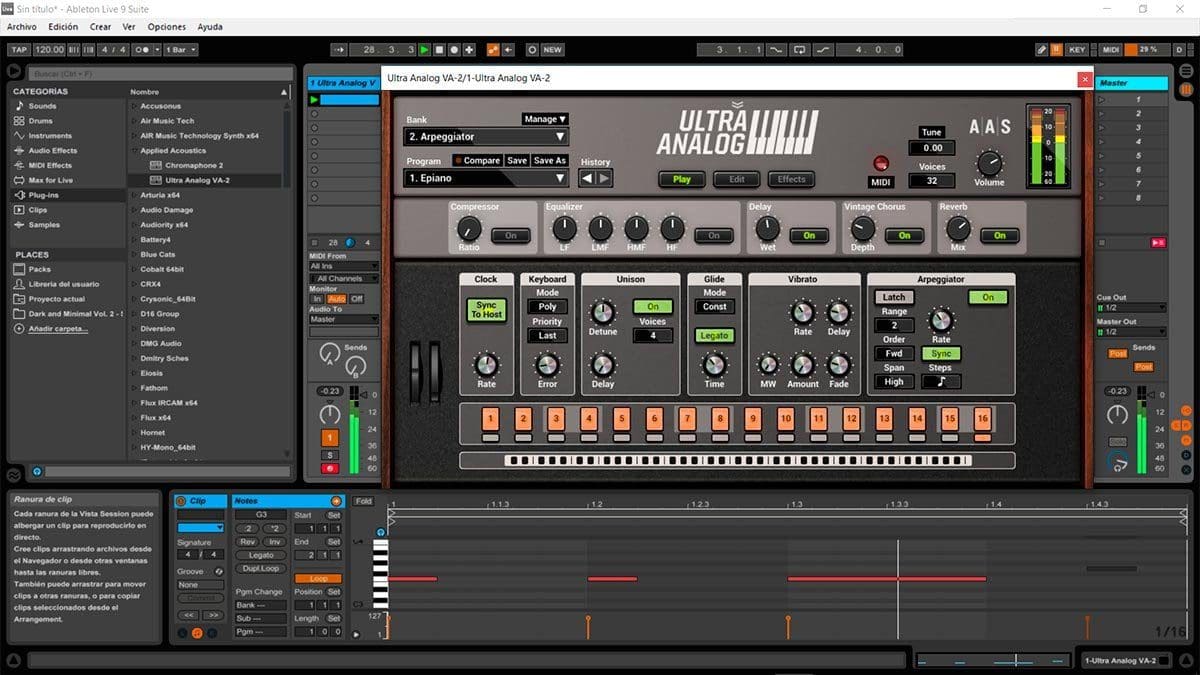Toggle the Compressor On switch
The width and height of the screenshot is (1200, 675).
point(511,235)
